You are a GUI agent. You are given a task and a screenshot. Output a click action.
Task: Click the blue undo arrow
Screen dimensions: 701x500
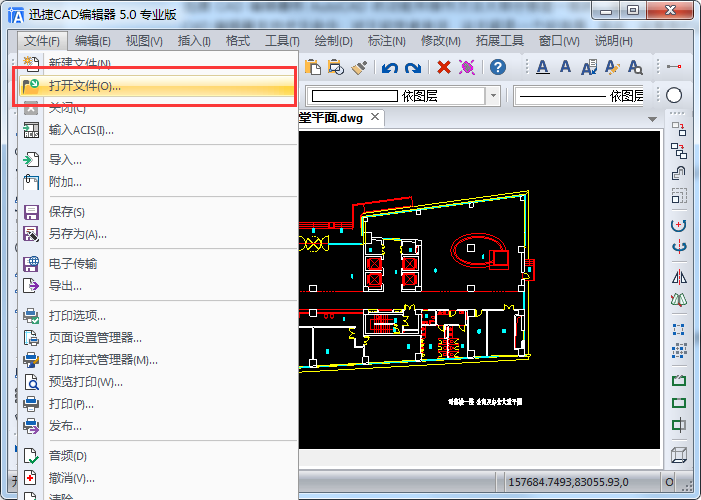click(390, 68)
